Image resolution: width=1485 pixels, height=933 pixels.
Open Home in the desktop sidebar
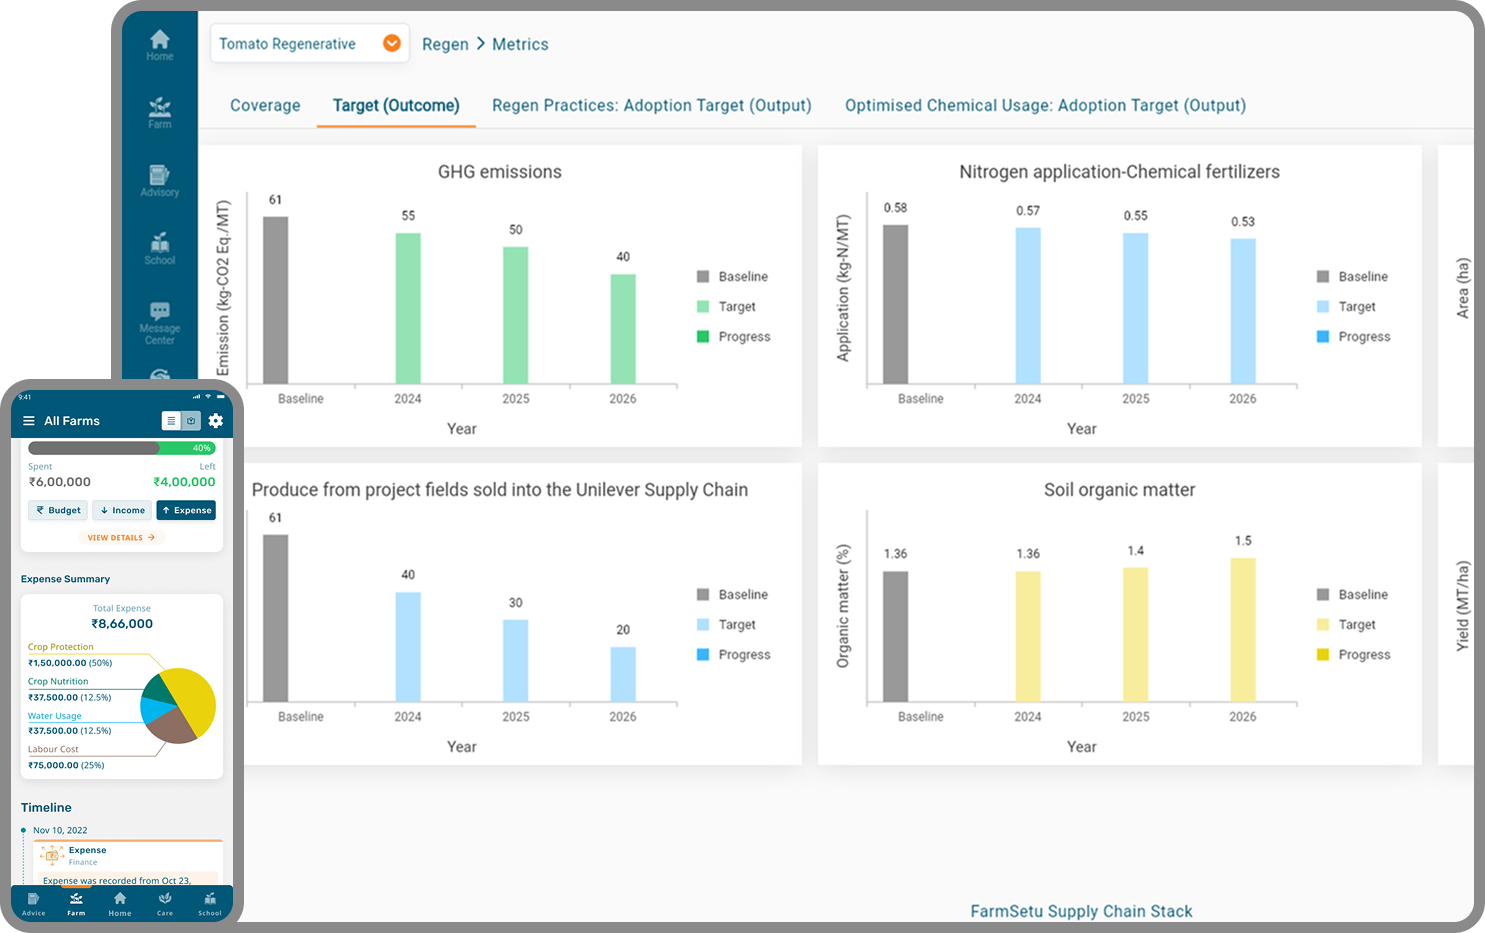click(159, 45)
